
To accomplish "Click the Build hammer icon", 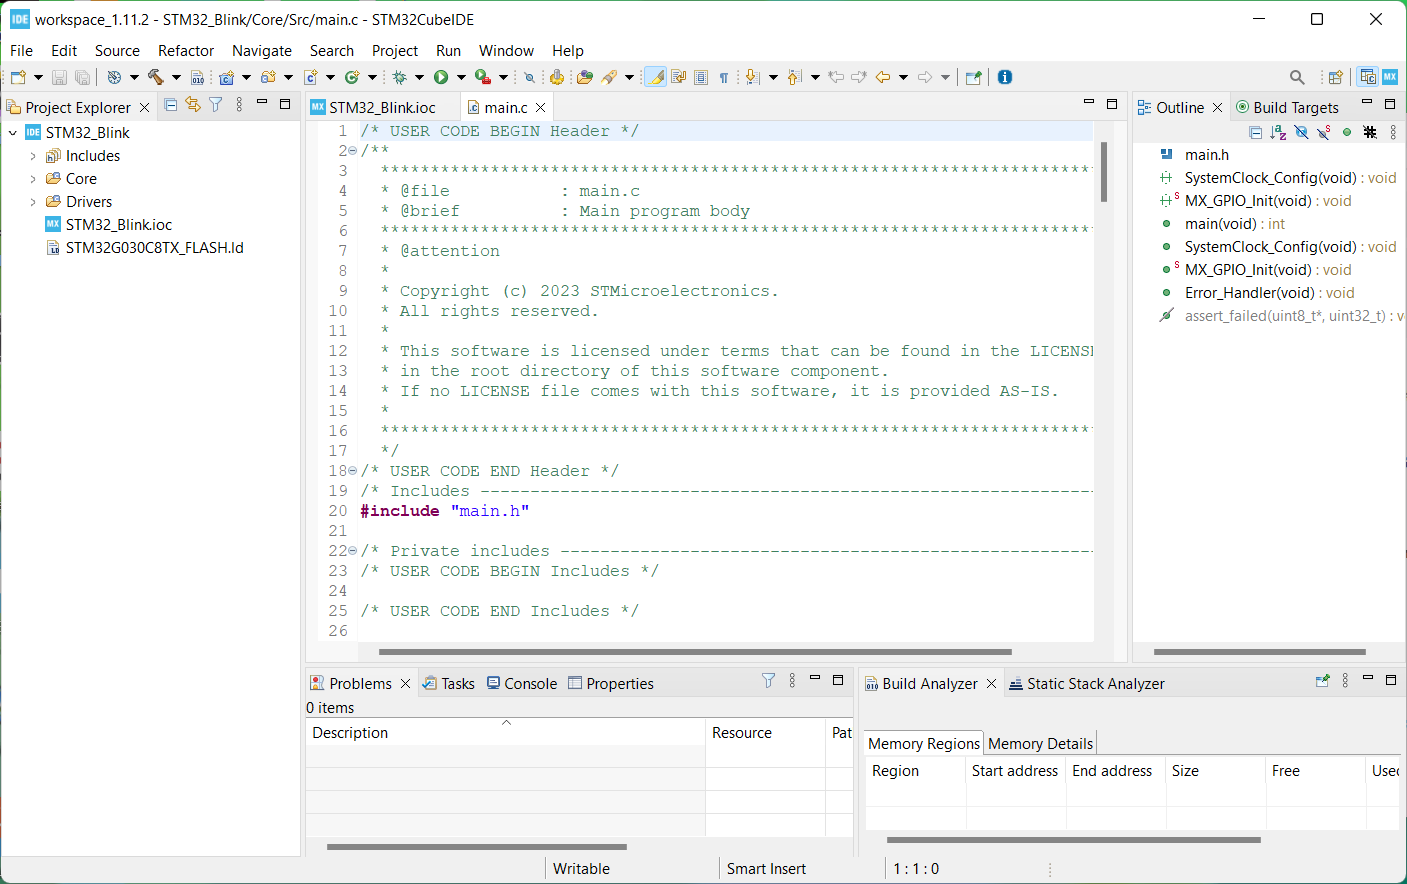I will [x=155, y=77].
